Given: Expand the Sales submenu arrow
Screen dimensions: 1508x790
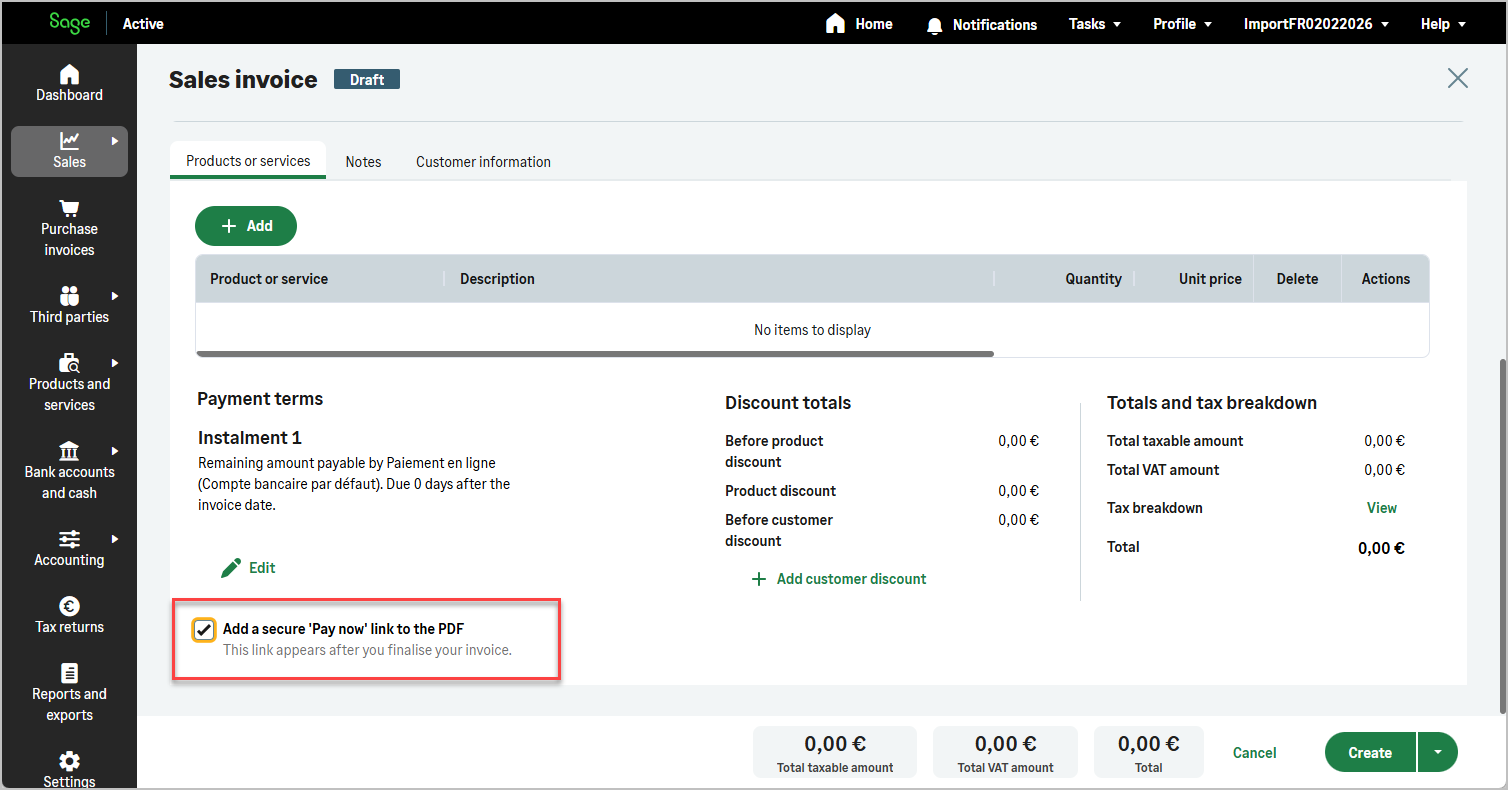Looking at the screenshot, I should point(115,141).
